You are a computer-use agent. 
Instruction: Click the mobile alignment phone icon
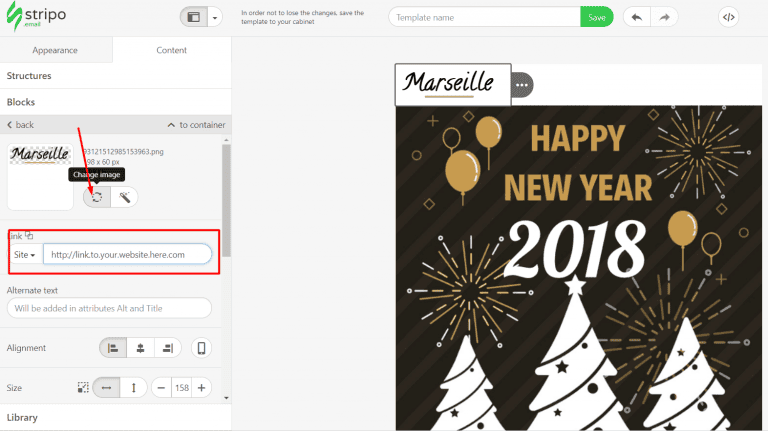pyautogui.click(x=201, y=348)
